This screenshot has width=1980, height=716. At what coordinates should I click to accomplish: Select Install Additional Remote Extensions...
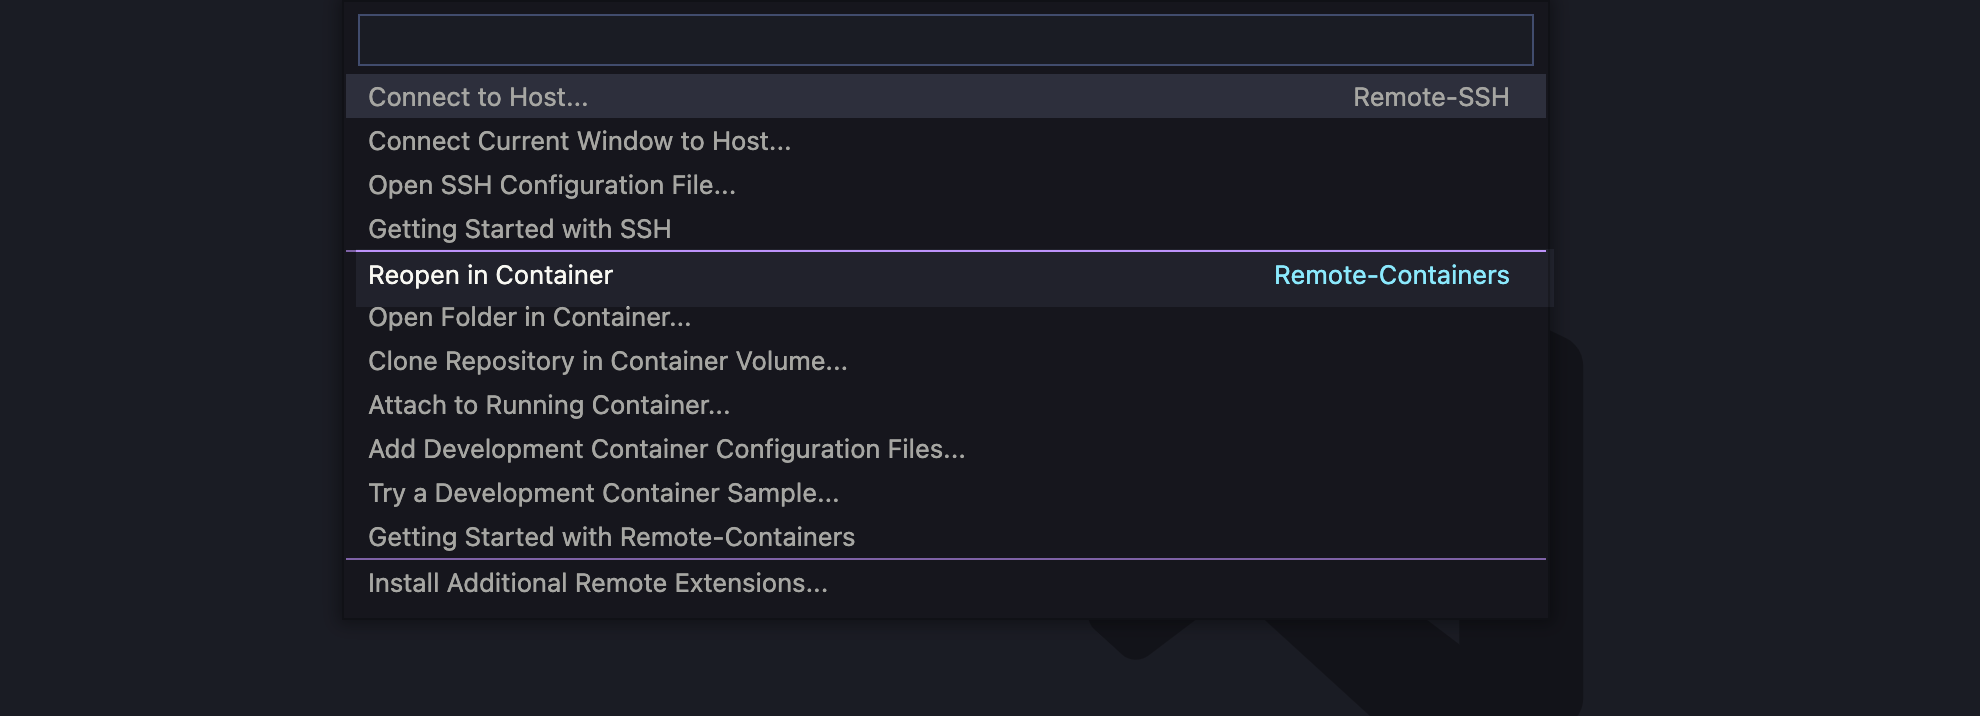point(945,583)
